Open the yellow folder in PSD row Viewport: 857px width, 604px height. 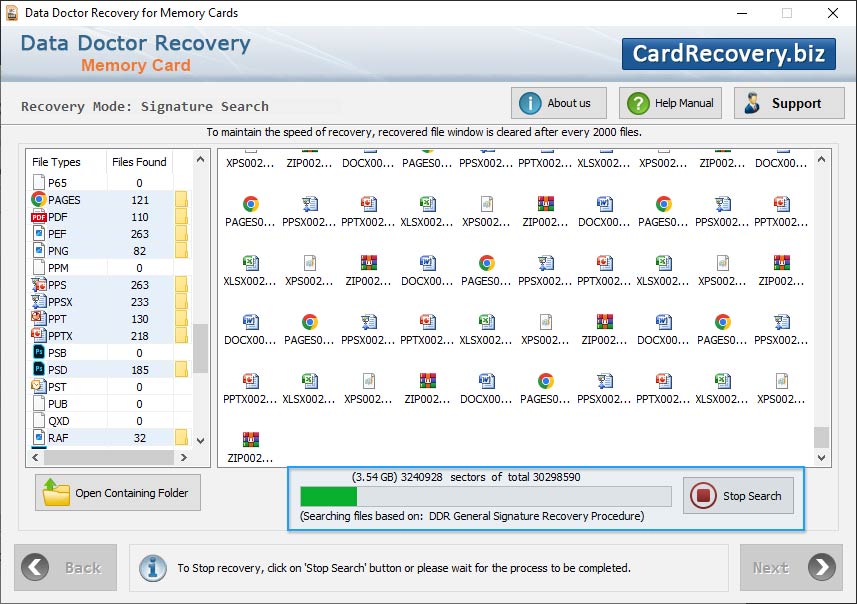coord(181,370)
